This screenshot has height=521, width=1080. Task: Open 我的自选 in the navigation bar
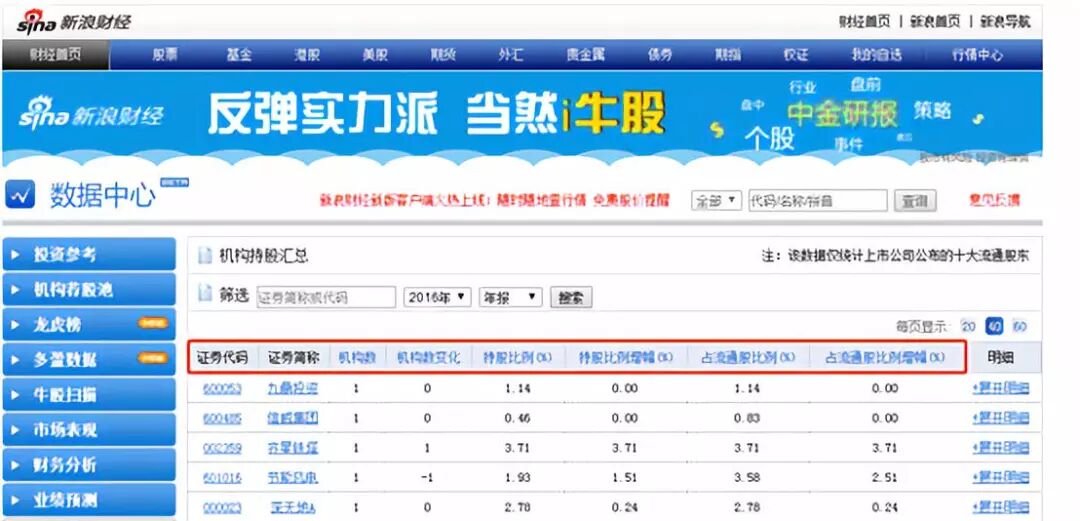pos(876,54)
